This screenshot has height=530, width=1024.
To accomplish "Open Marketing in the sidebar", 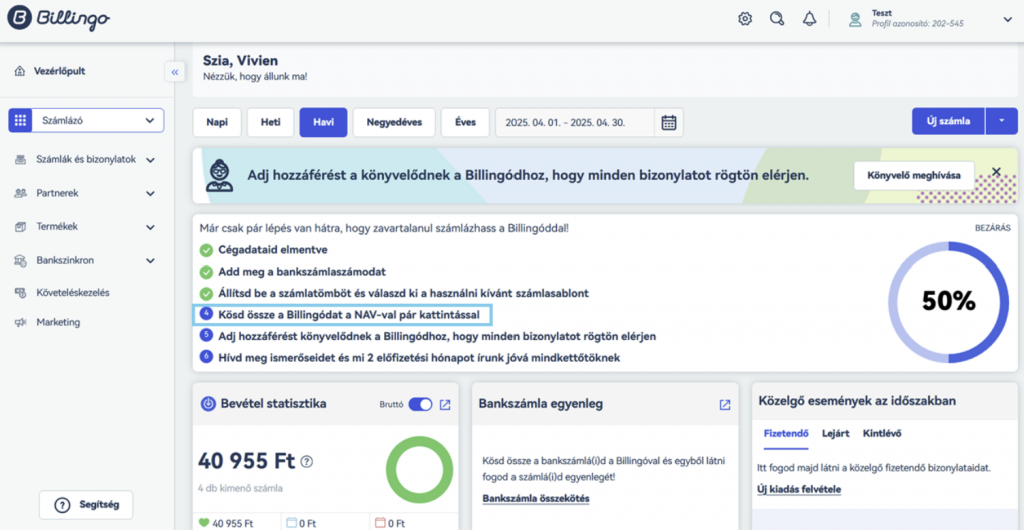I will pyautogui.click(x=58, y=322).
